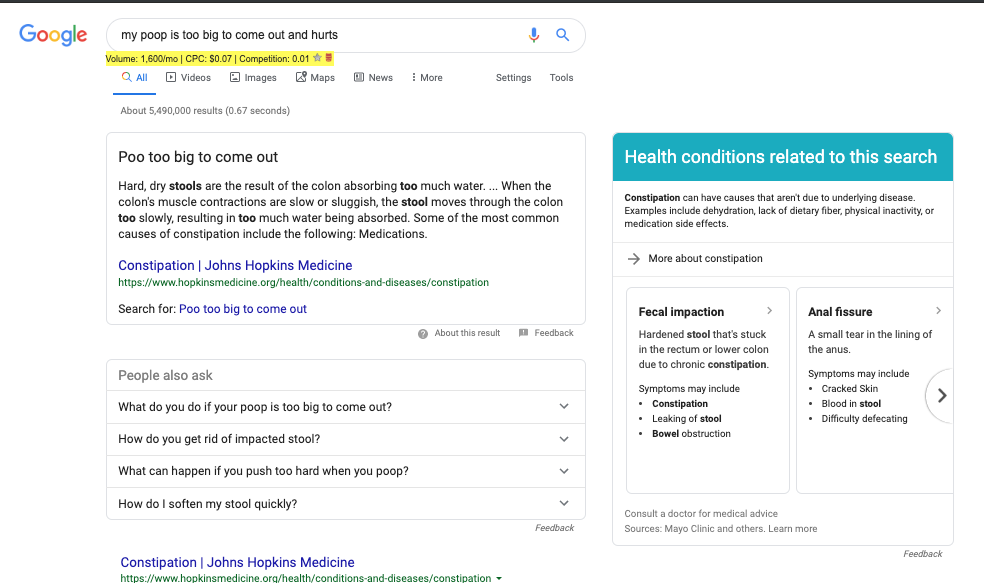984x583 pixels.
Task: Expand 'How do you get rid of impacted stool?'
Action: (564, 439)
